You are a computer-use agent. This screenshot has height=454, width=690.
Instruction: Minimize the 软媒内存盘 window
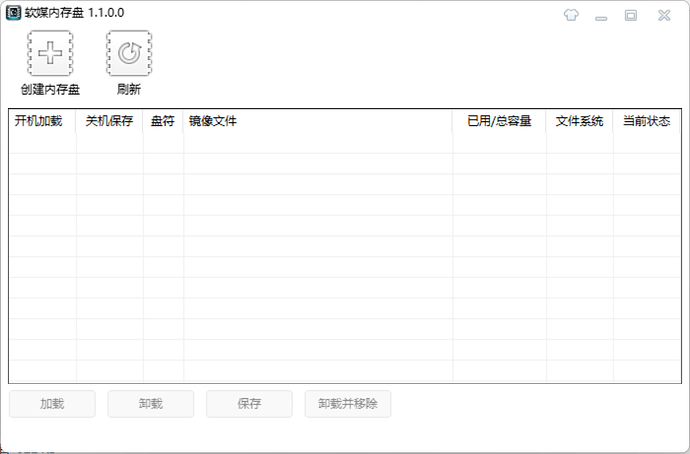[x=601, y=16]
